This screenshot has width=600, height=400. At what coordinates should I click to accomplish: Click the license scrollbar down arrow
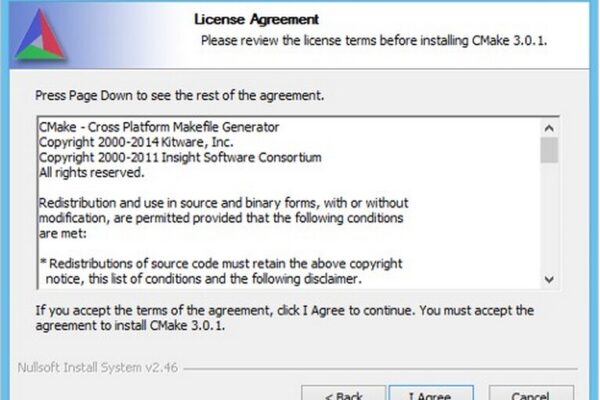[549, 279]
